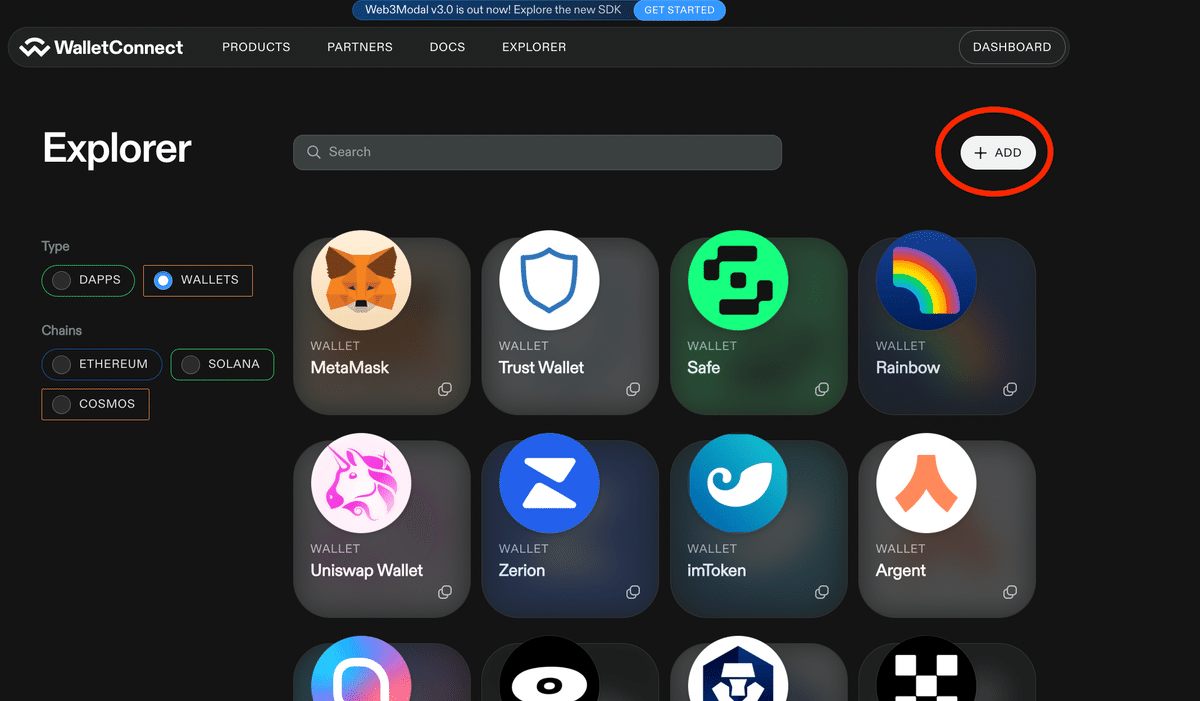Copy link icon on Zerion card
Screen dimensions: 1200x701
click(633, 592)
